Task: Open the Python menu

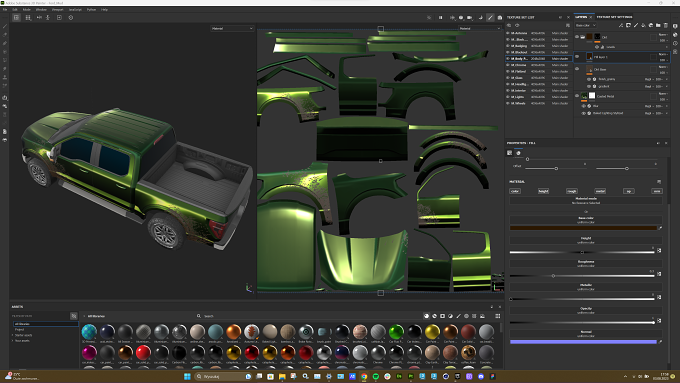Action: [92, 9]
